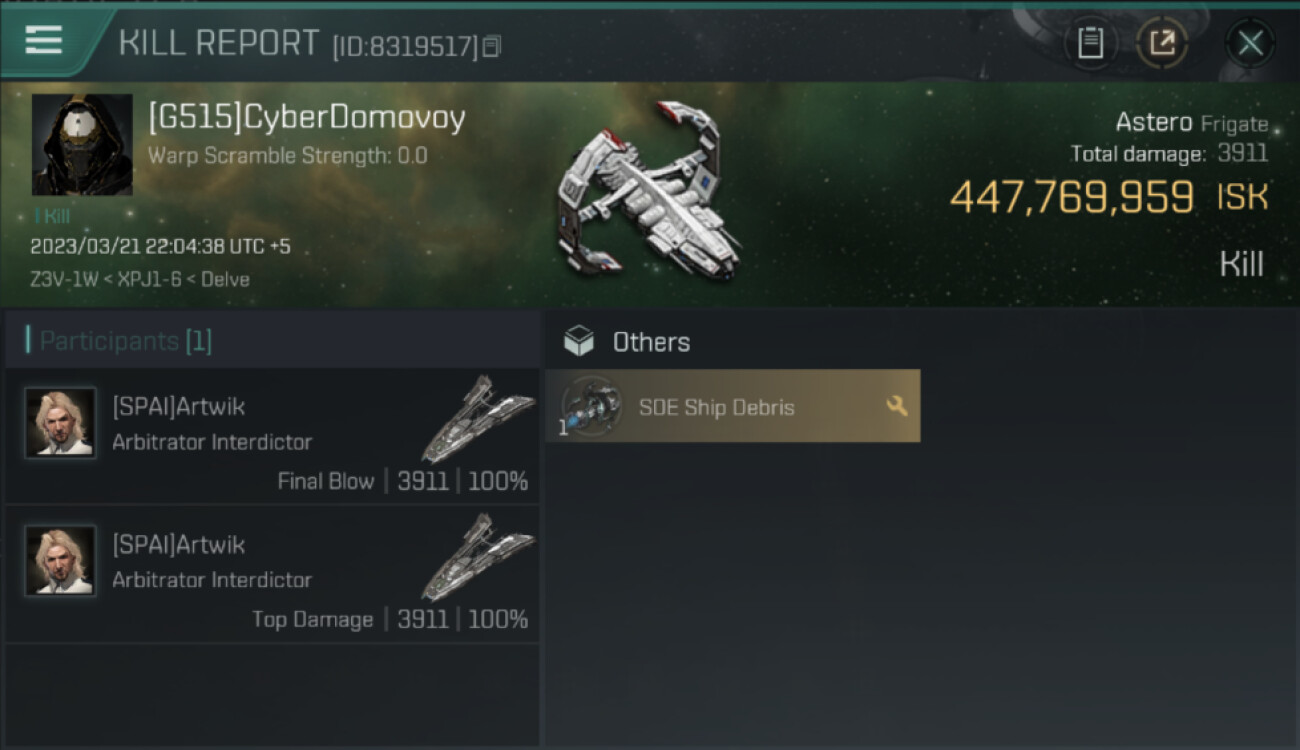Click the [G515]CyberDomovoy pilot name

click(x=306, y=118)
